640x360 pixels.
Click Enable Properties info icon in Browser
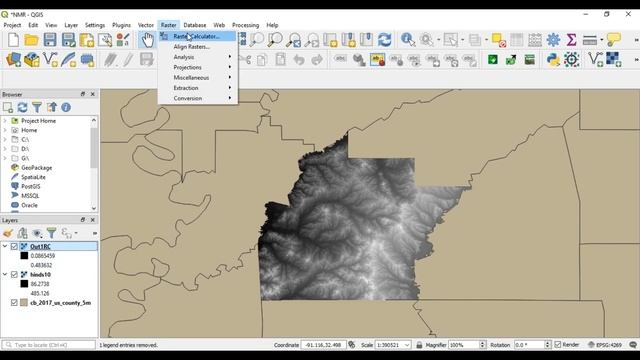66,107
